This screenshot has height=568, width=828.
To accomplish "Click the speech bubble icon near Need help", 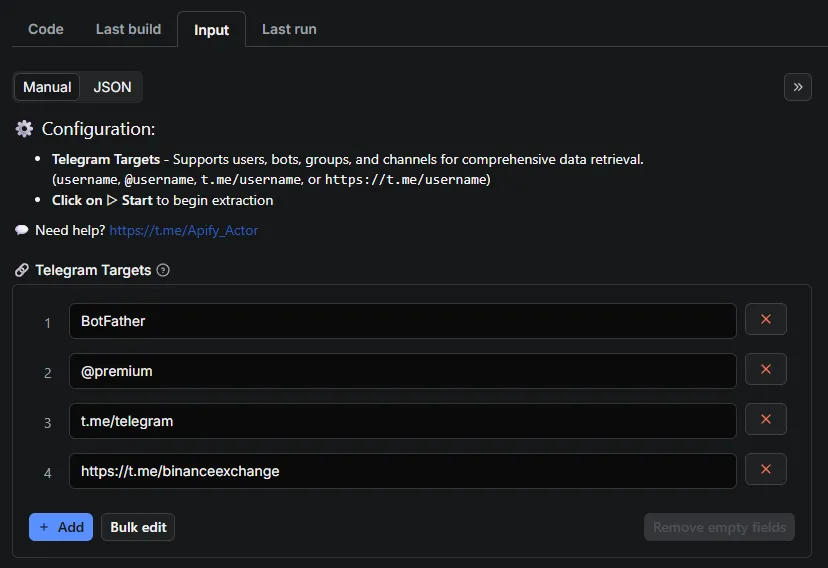I will (x=22, y=230).
